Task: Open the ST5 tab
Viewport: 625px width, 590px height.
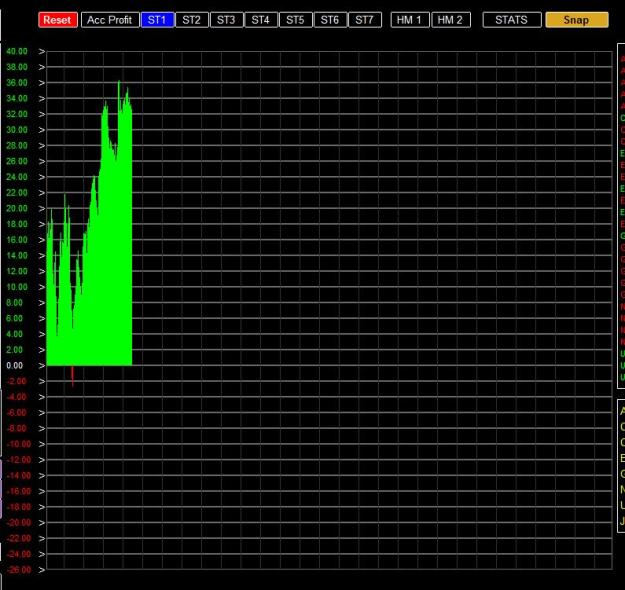Action: click(296, 20)
